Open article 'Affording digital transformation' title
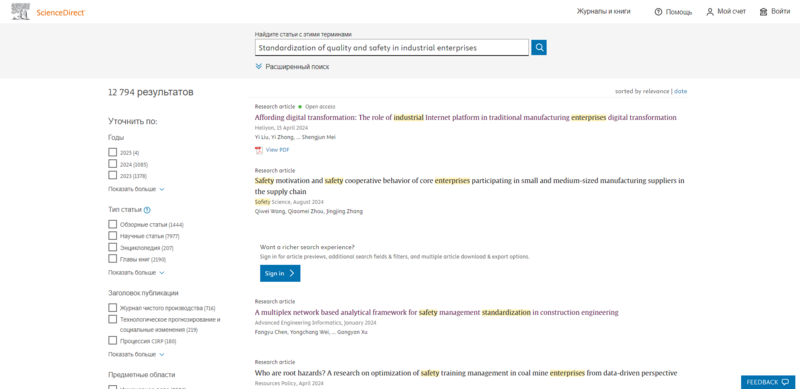800x389 pixels. [x=465, y=117]
